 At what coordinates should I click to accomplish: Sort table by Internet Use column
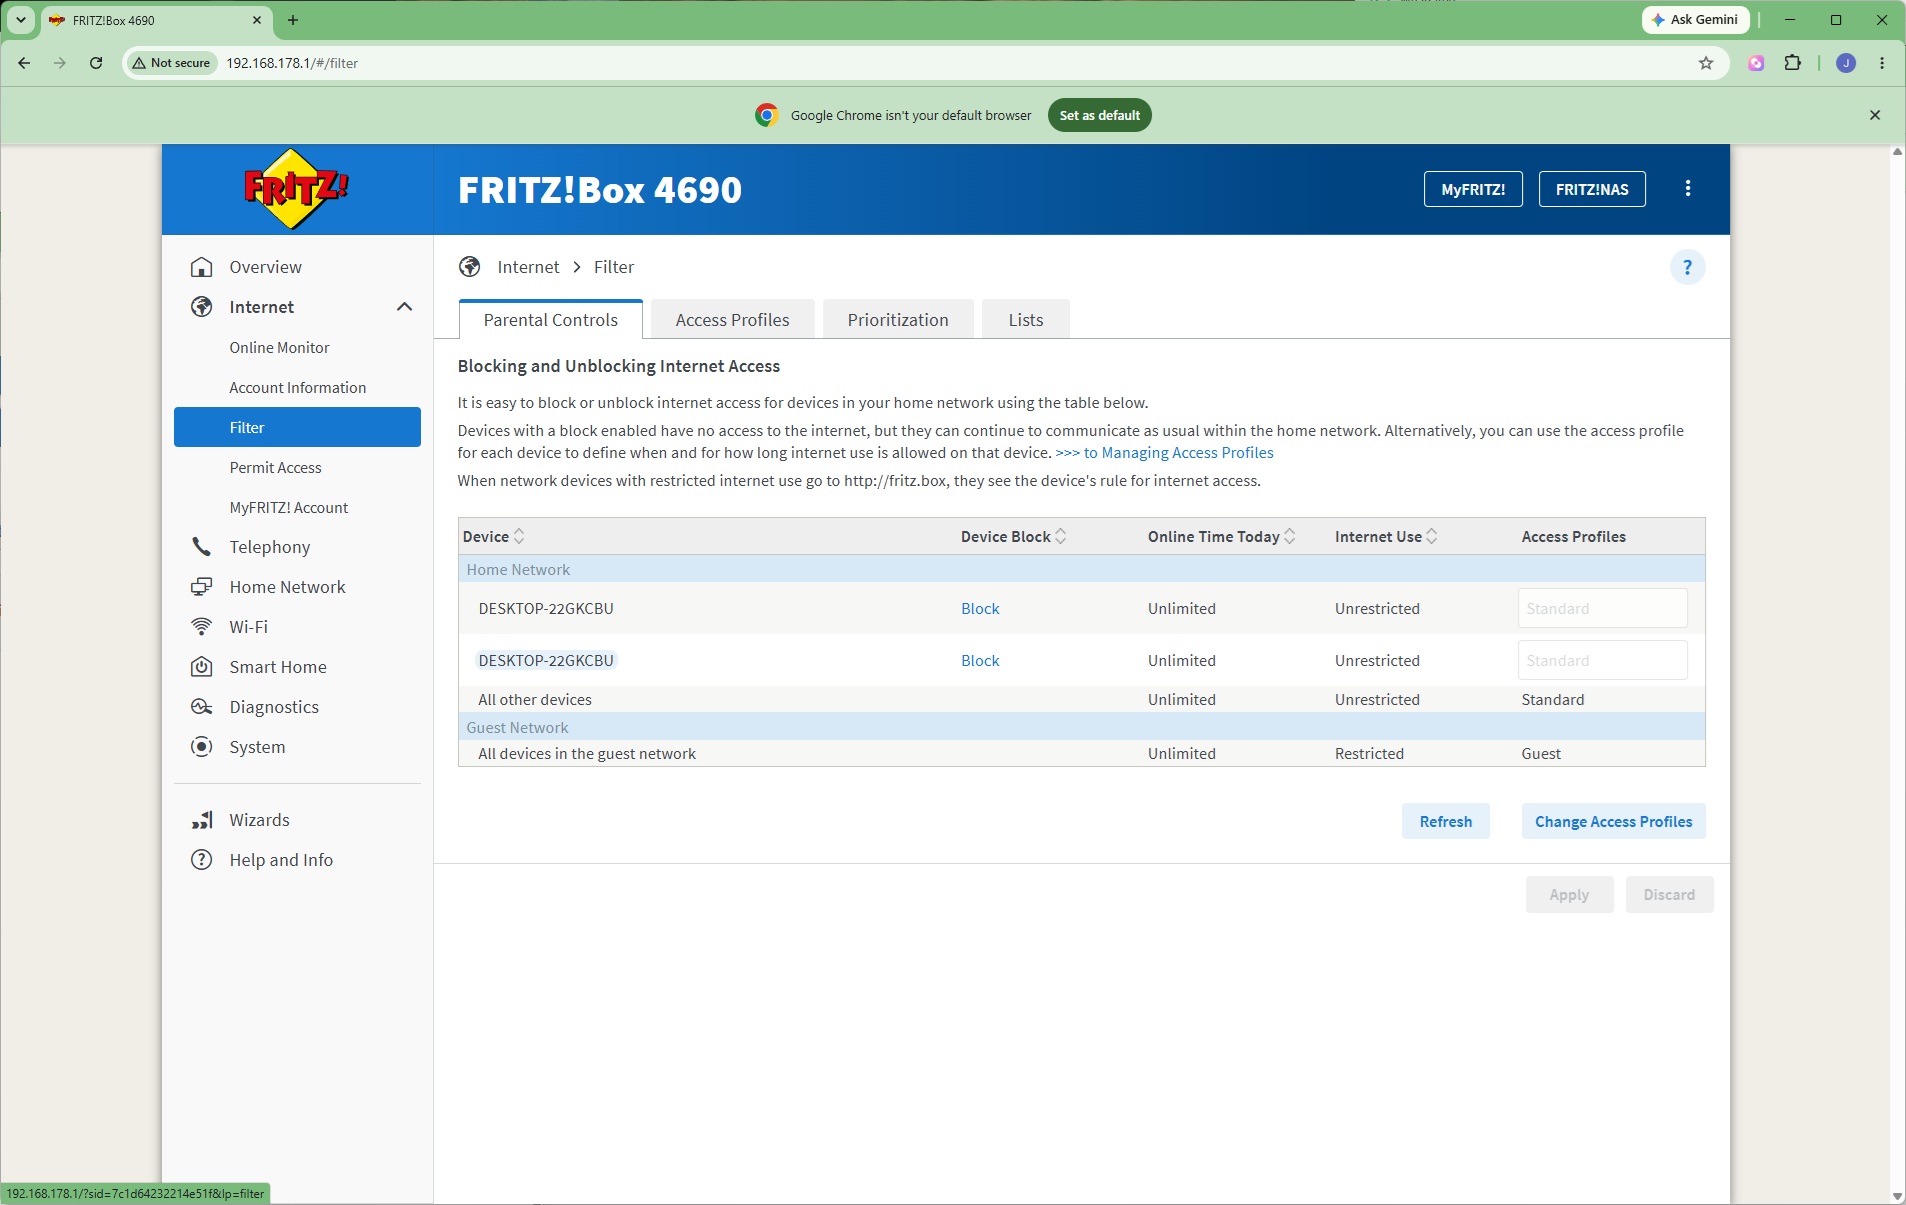click(1432, 537)
